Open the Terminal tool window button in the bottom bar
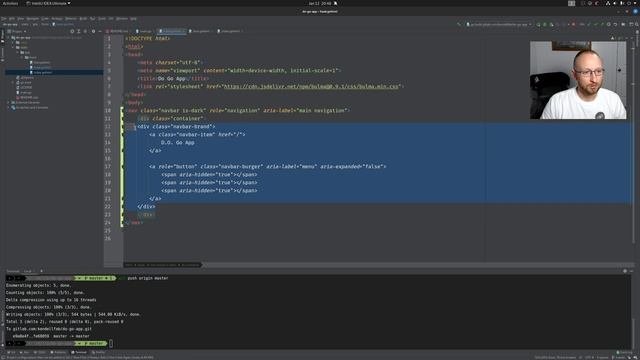Viewport: 640px width, 360px height. pos(79,352)
